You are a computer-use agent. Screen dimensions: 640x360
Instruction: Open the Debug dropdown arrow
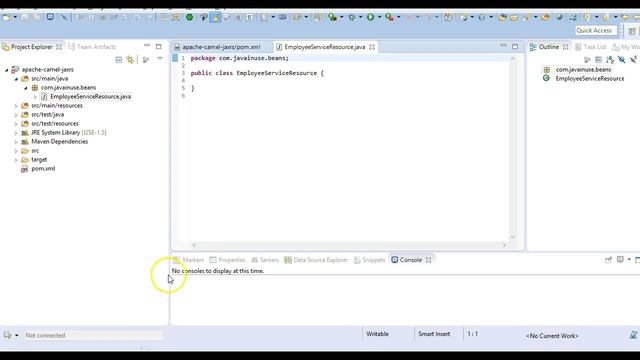360,18
